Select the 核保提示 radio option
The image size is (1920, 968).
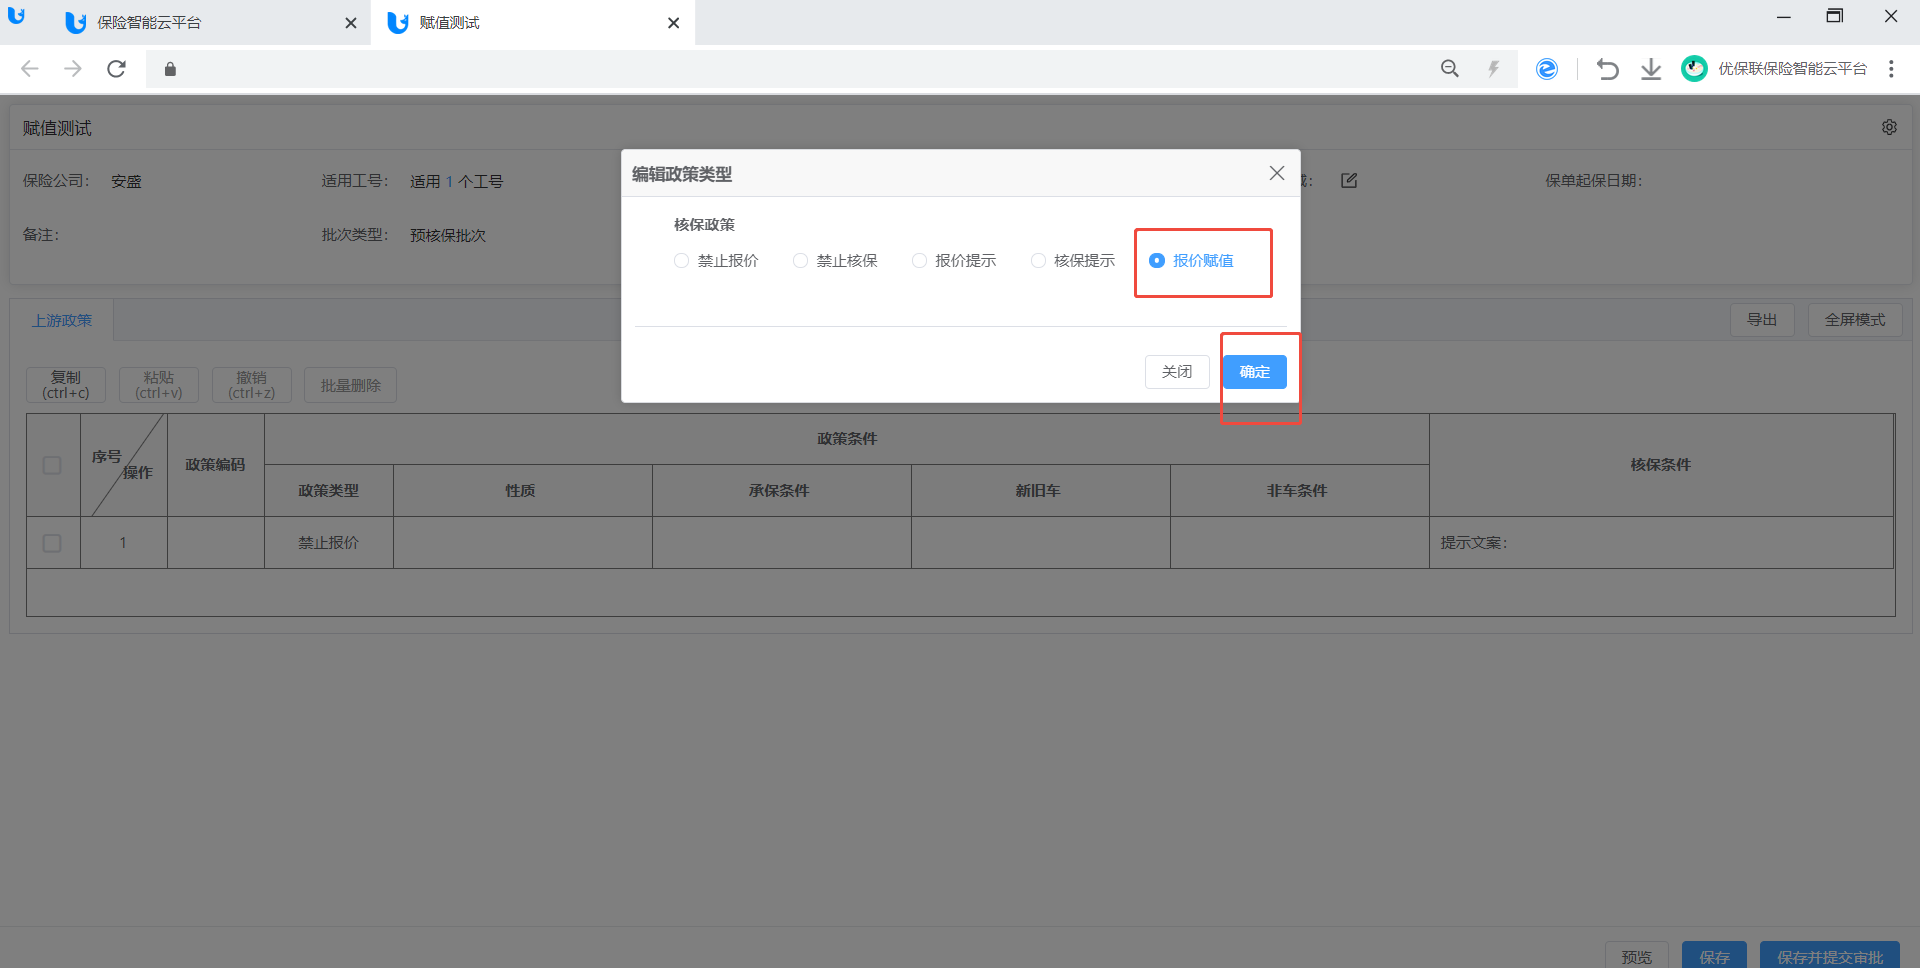1073,261
